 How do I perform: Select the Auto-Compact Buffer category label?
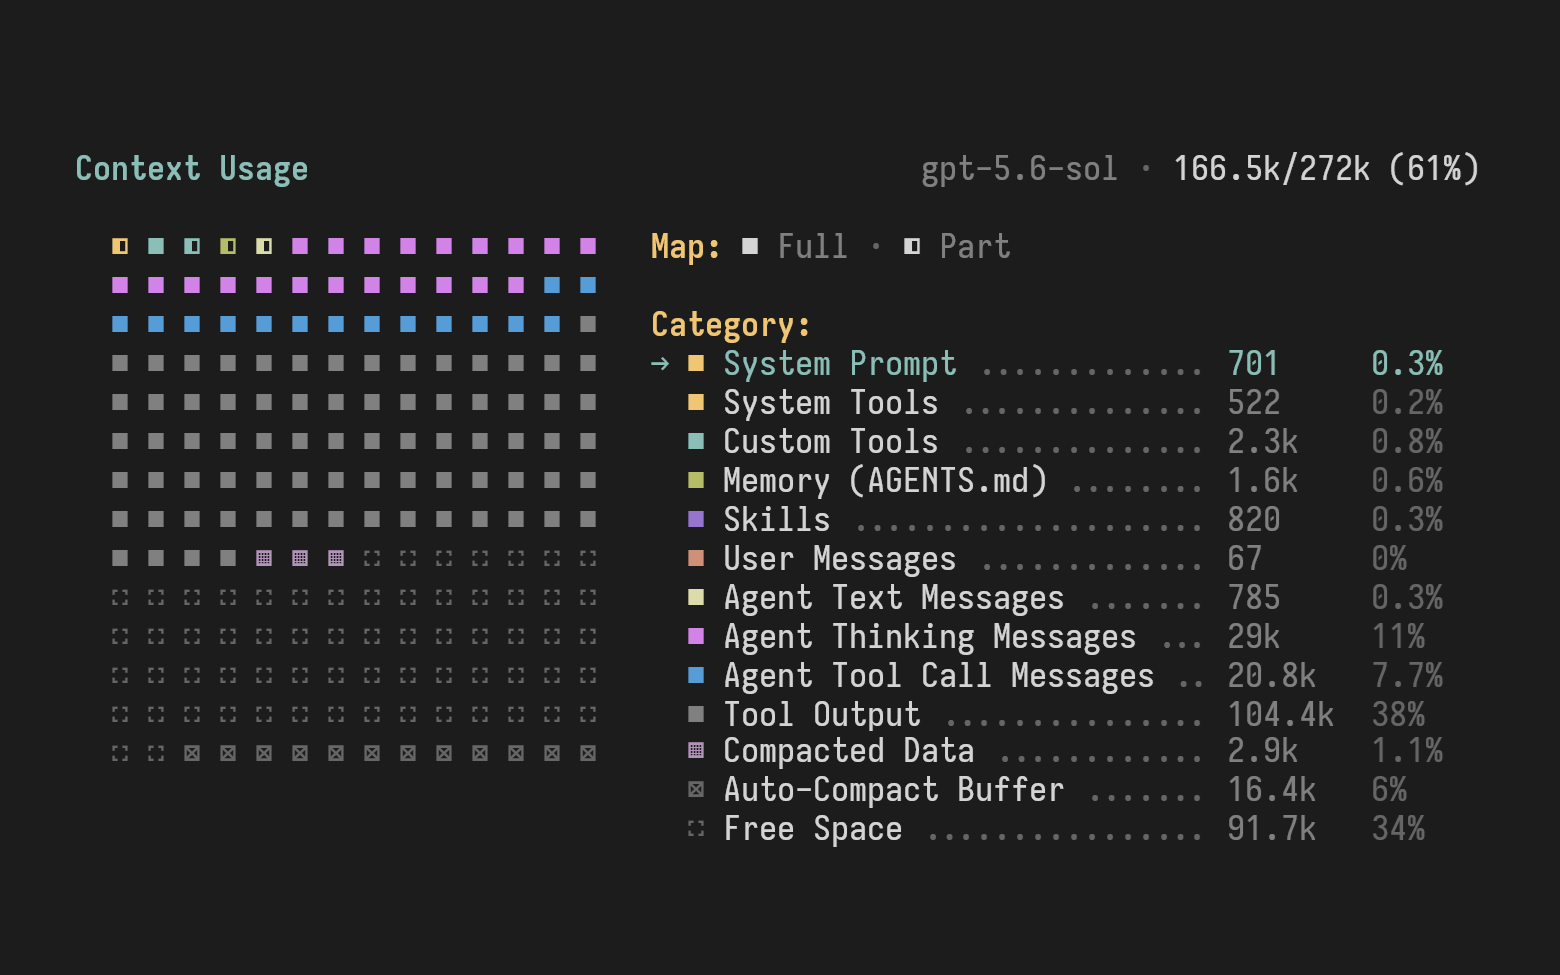[x=894, y=790]
